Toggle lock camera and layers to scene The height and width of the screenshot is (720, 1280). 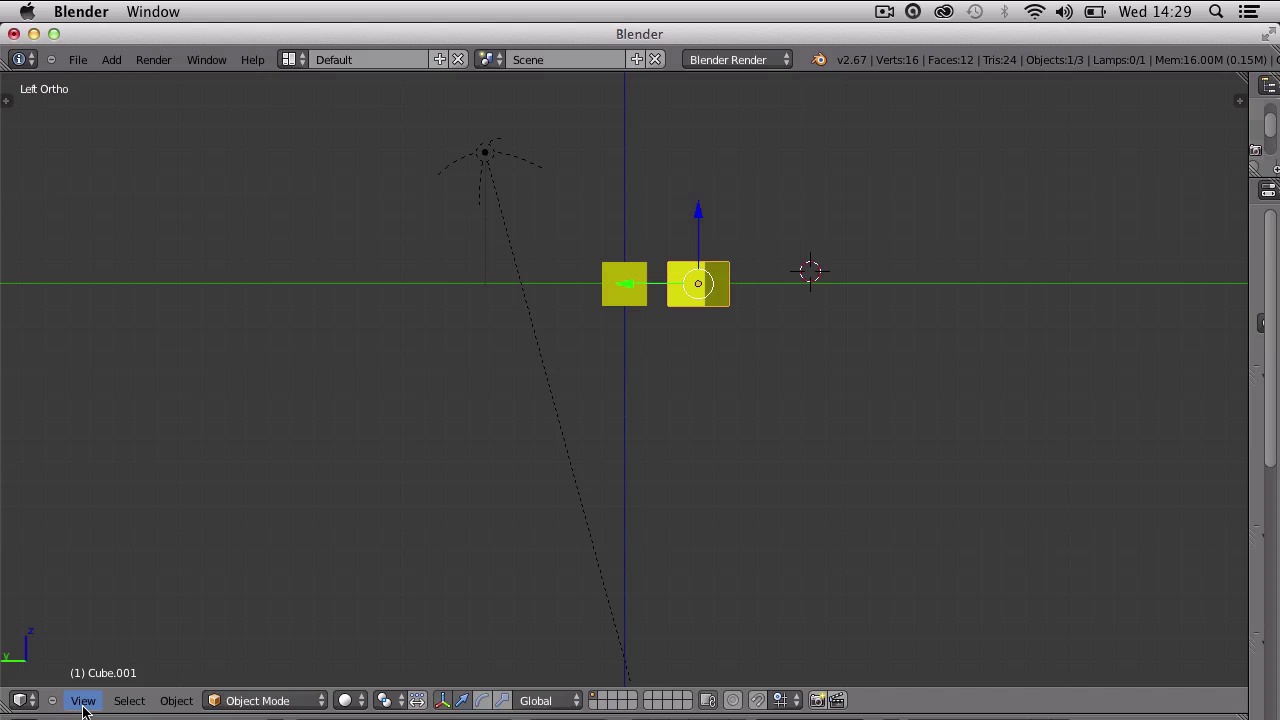tap(707, 701)
